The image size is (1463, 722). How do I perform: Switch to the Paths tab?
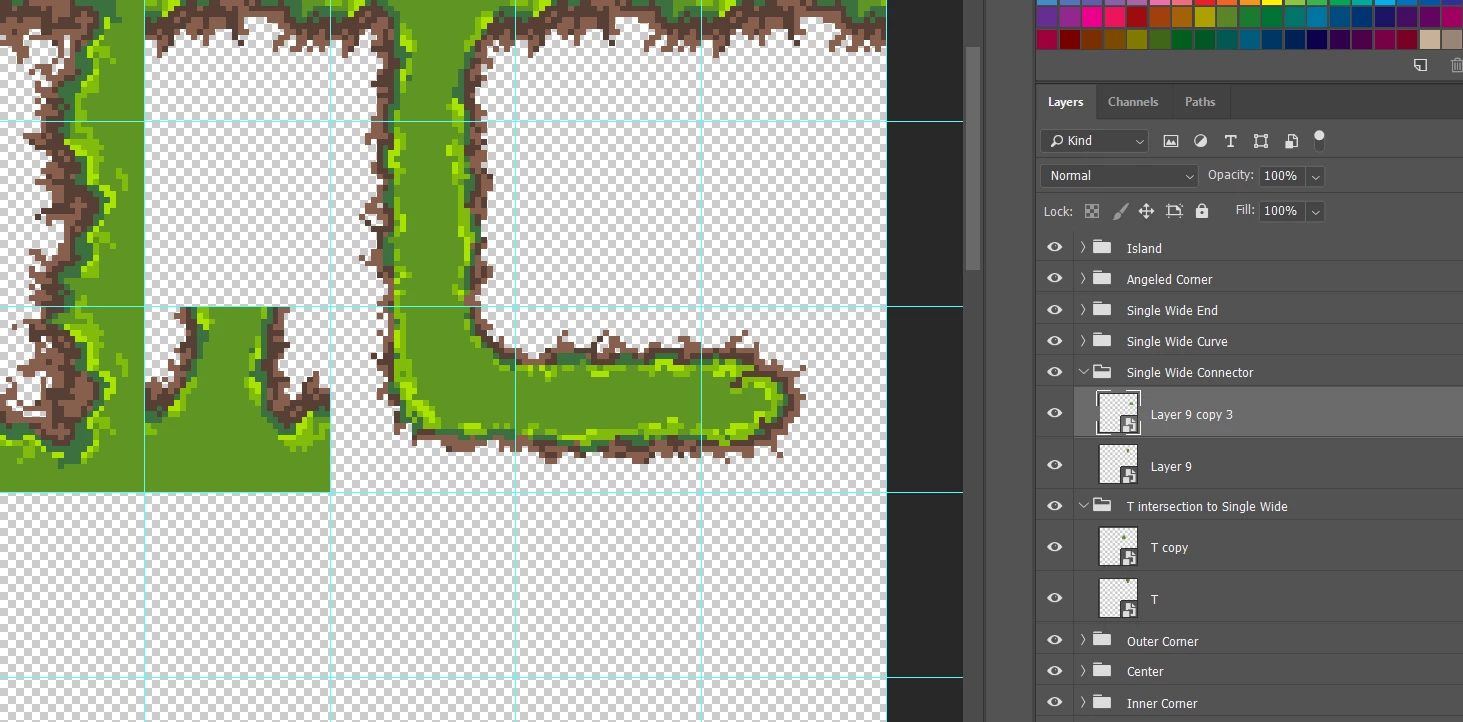point(1200,102)
